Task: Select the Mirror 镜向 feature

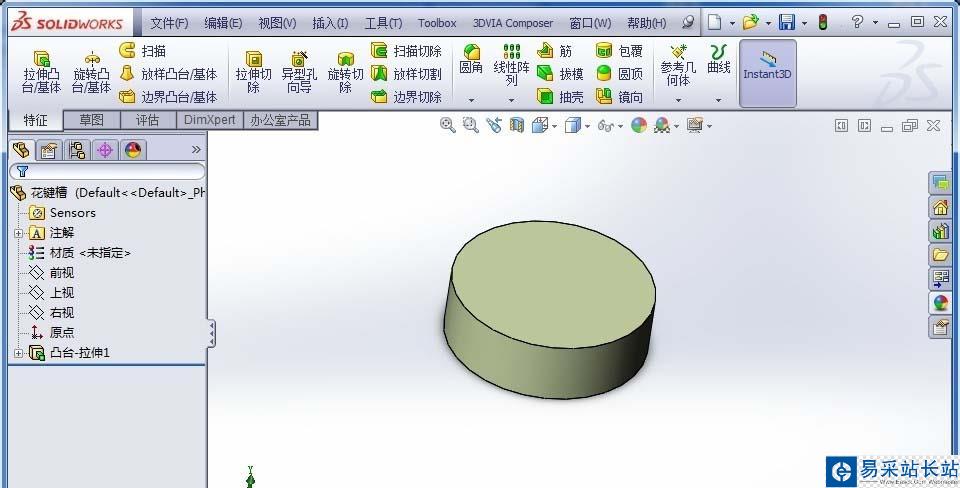Action: click(620, 97)
